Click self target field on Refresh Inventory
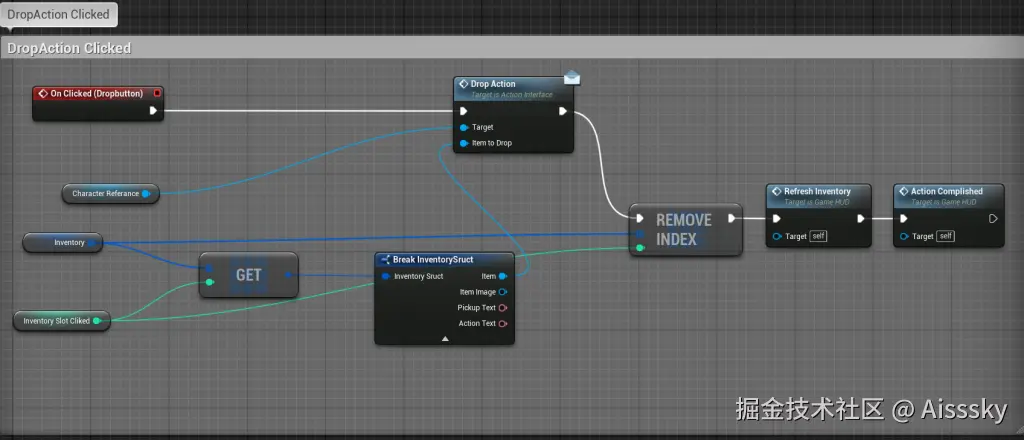The image size is (1024, 440). (818, 236)
